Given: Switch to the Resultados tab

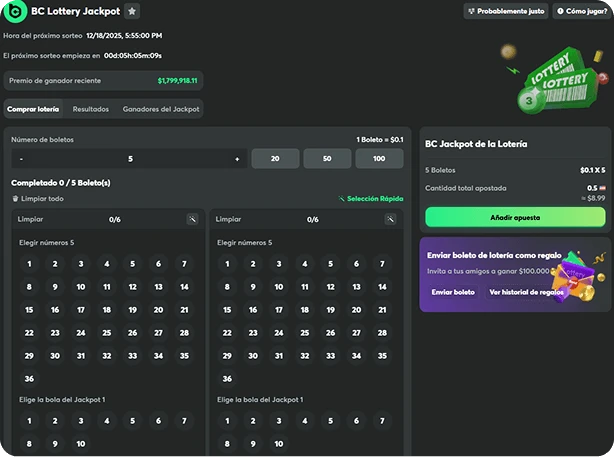Looking at the screenshot, I should click(x=91, y=109).
